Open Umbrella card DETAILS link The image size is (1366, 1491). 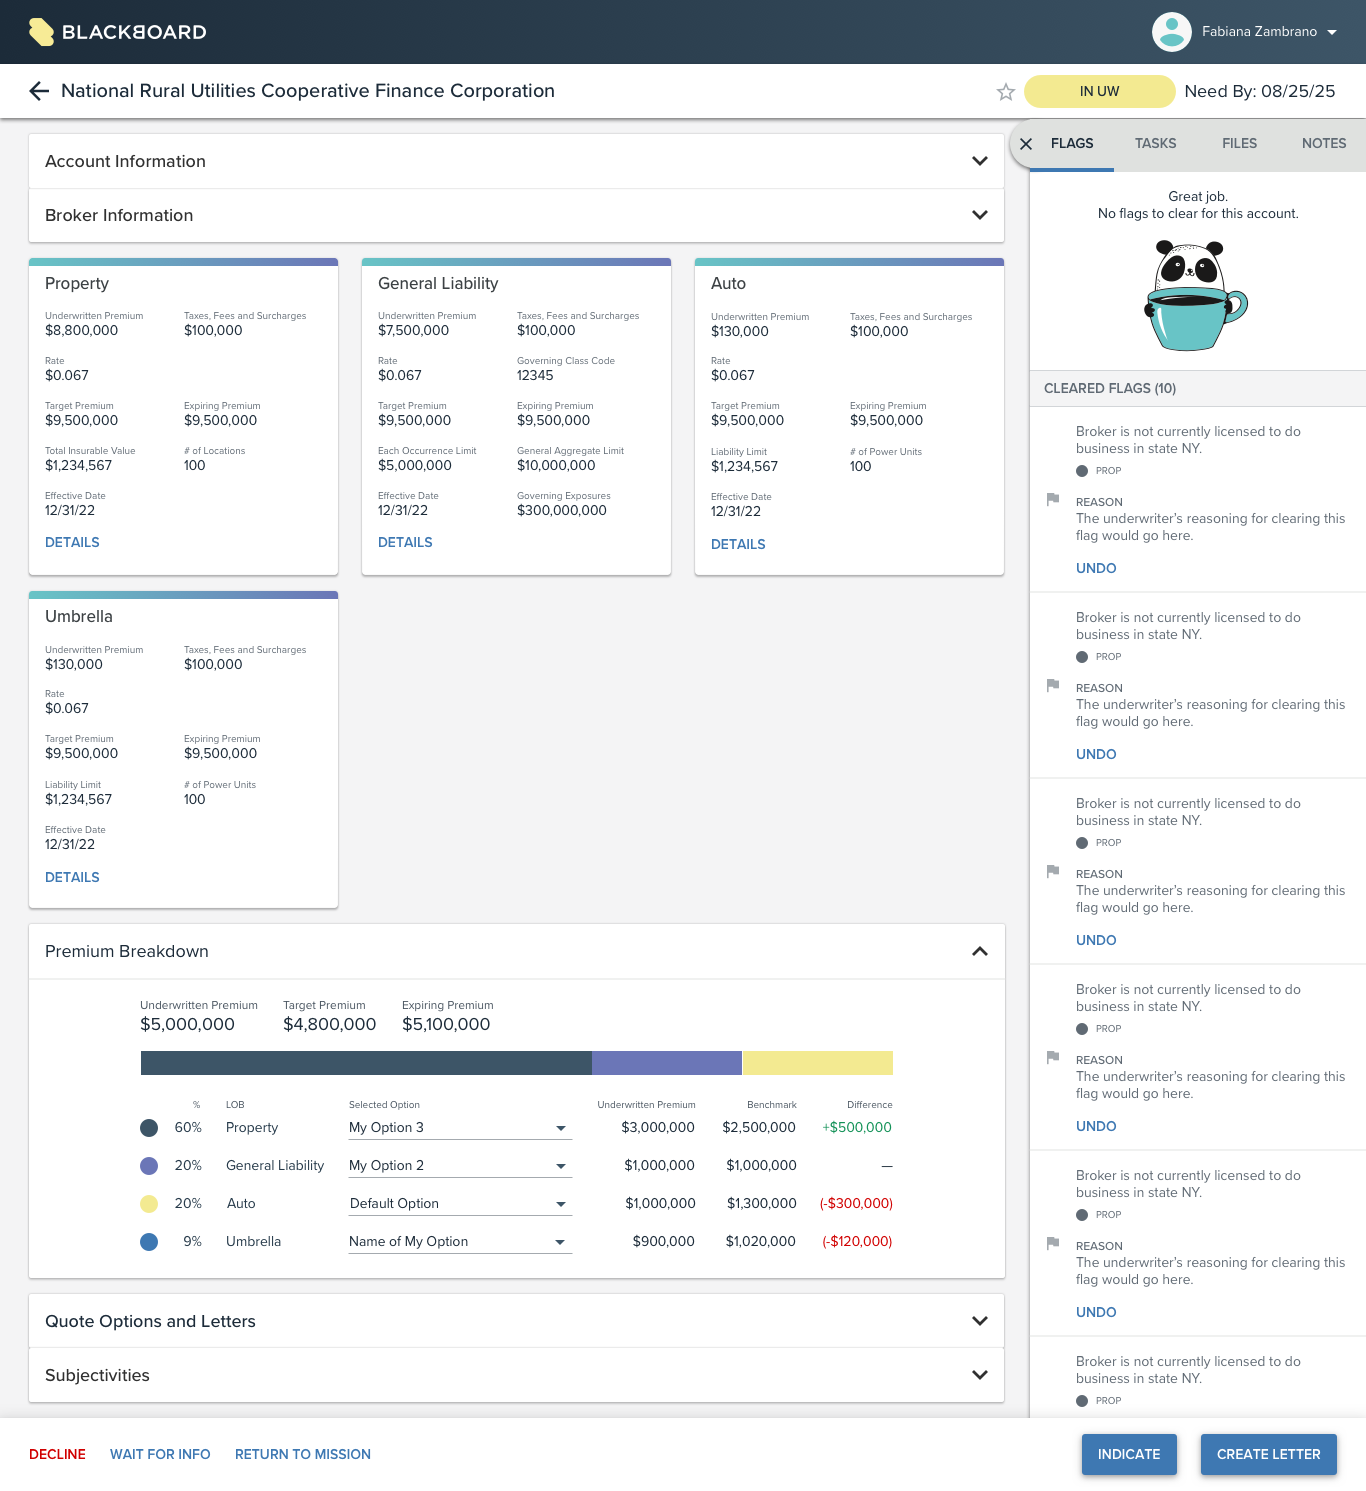coord(72,877)
